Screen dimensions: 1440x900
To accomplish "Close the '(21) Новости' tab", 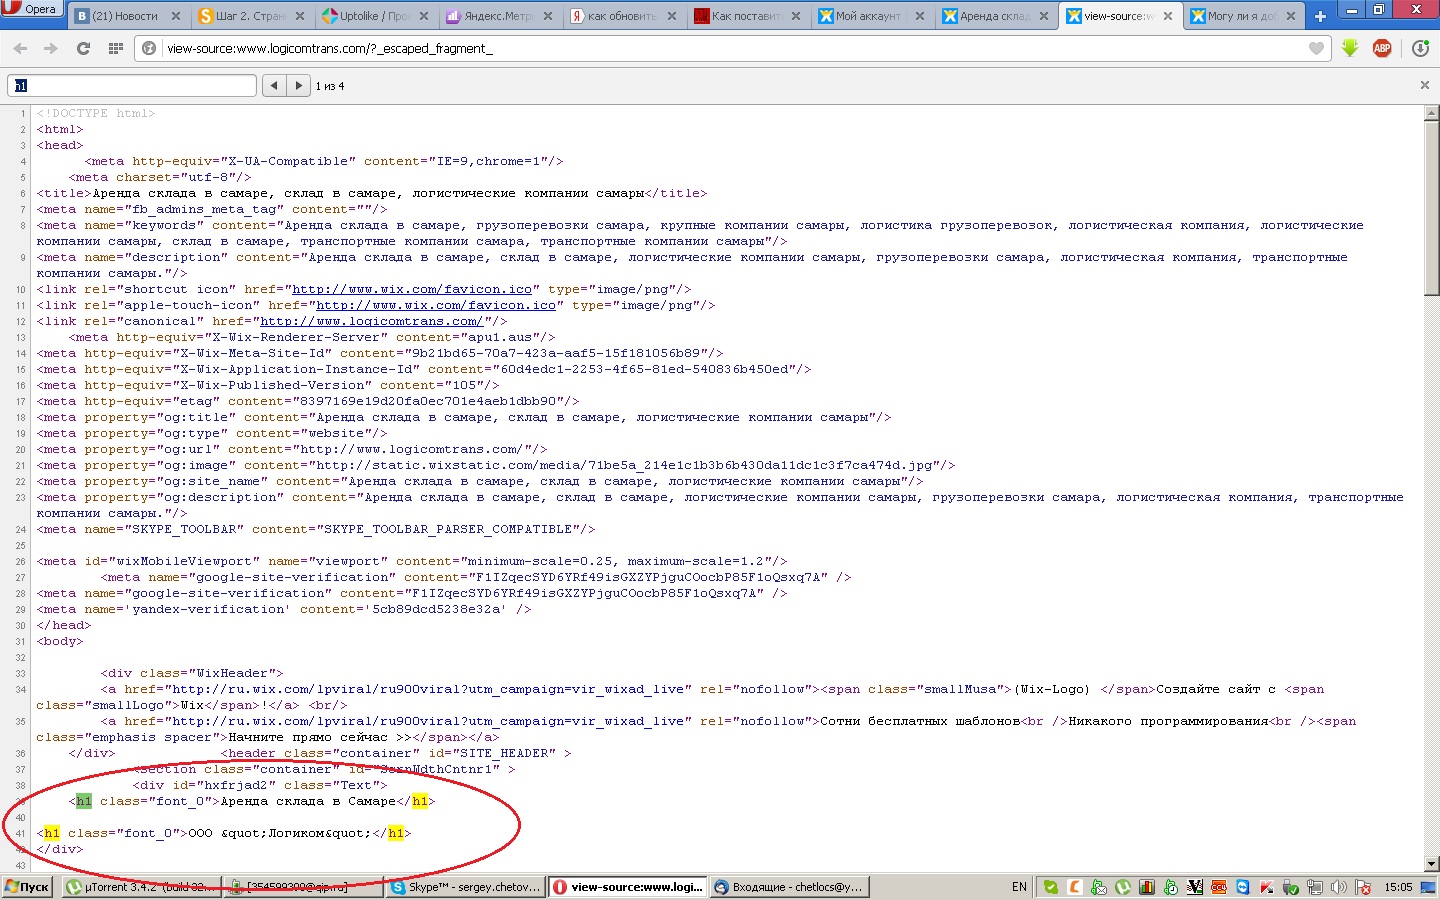I will pos(176,16).
